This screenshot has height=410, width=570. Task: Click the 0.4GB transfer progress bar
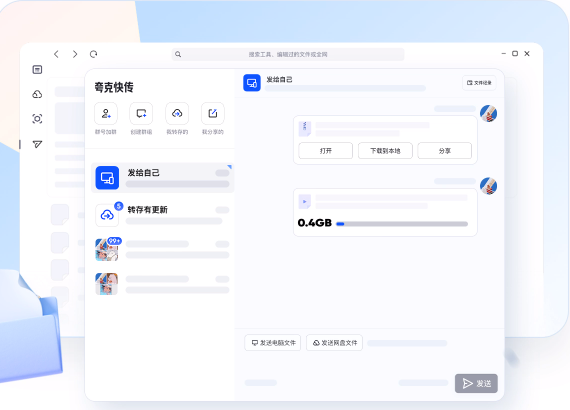[x=402, y=224]
